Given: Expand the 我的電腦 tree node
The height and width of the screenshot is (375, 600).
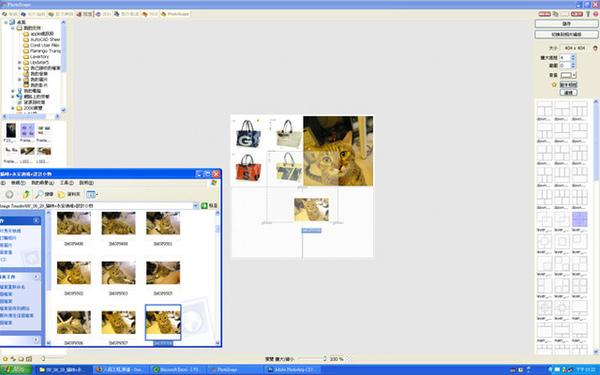Looking at the screenshot, I should 13,91.
